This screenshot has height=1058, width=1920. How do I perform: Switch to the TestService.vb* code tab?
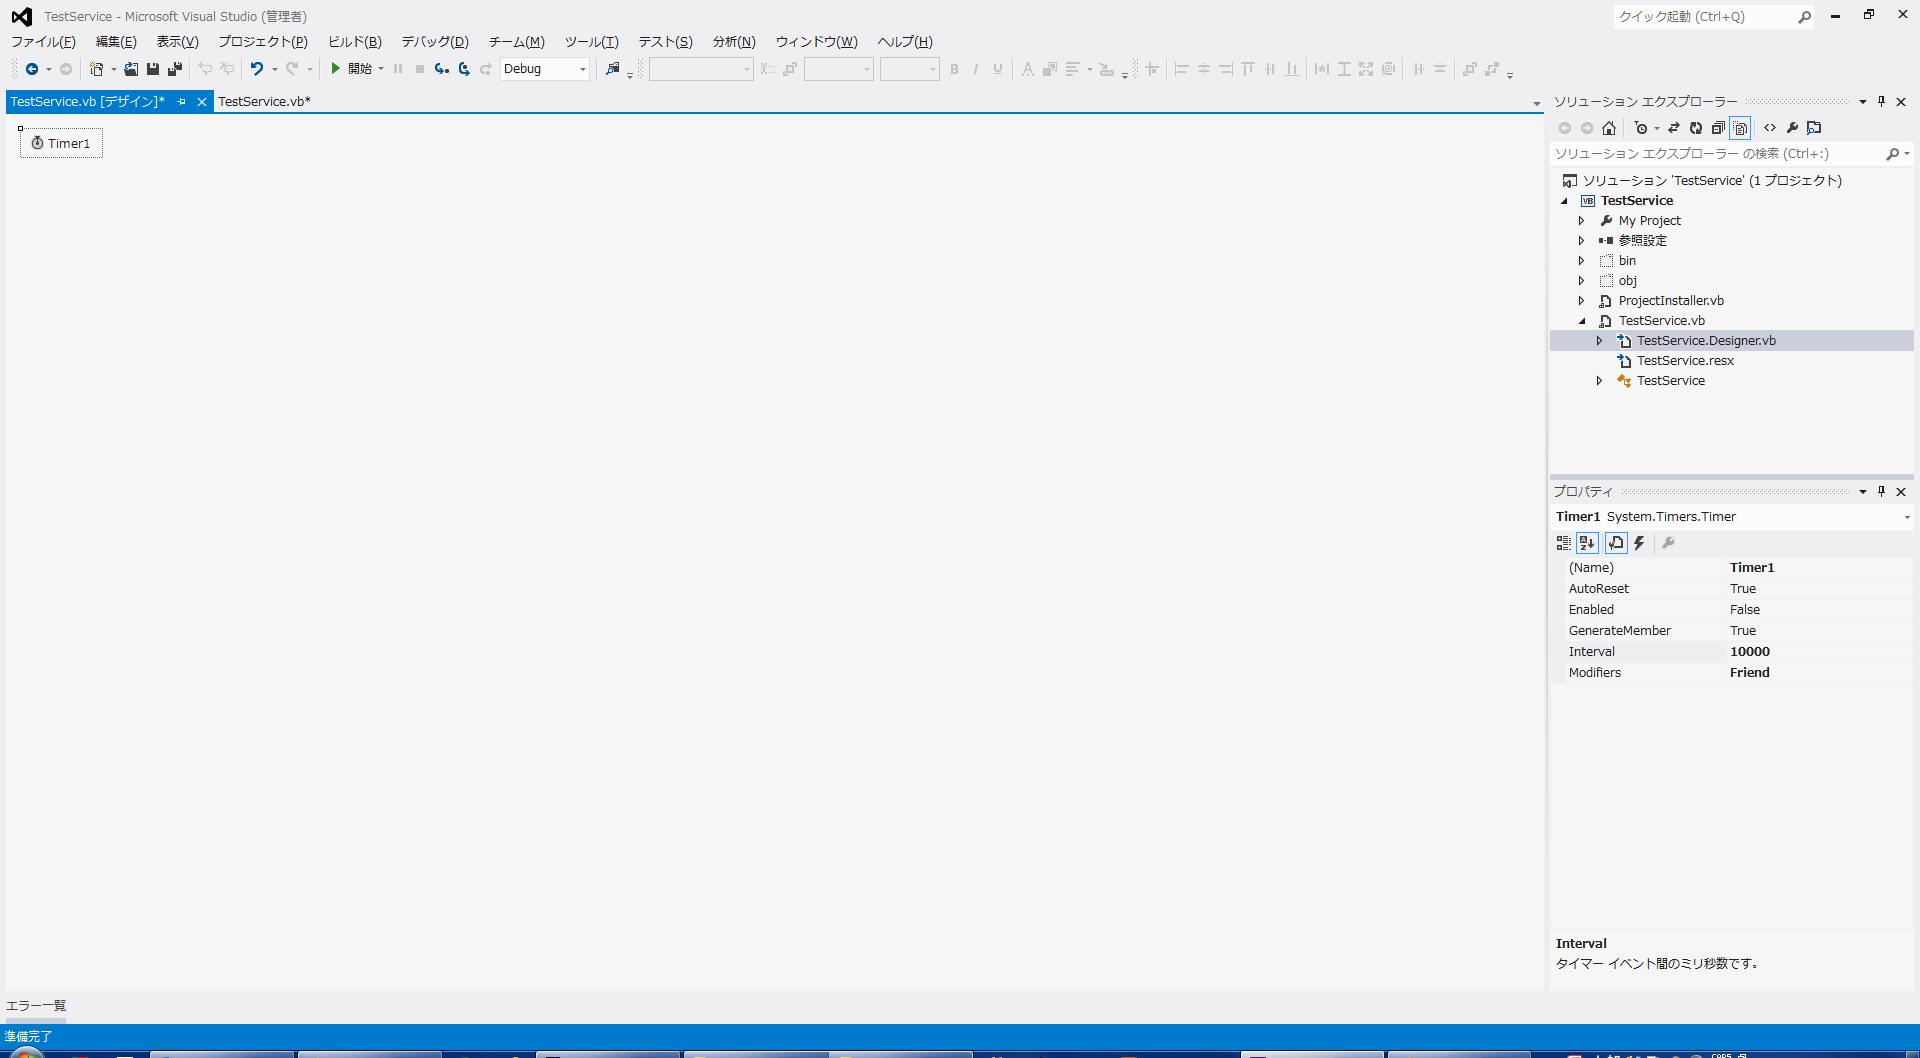coord(264,102)
